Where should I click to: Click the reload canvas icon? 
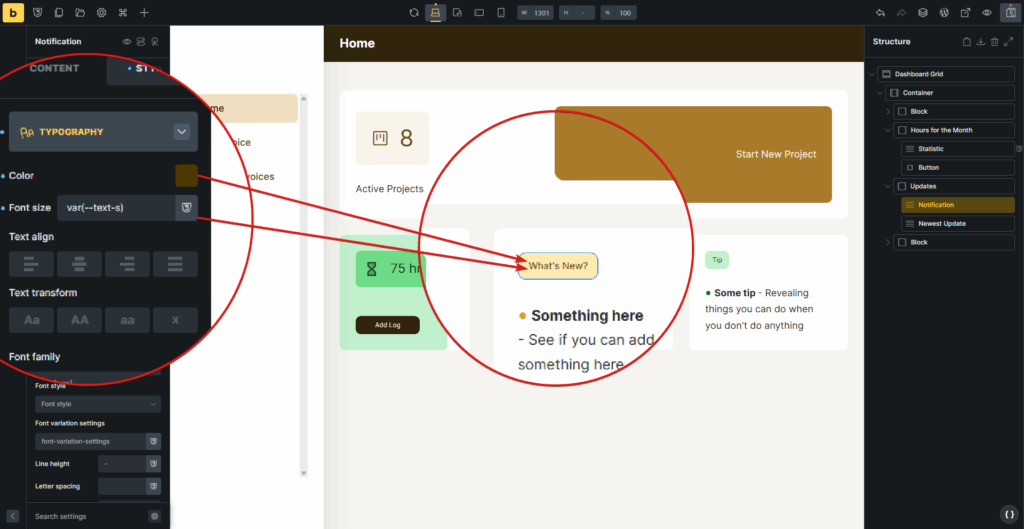(x=414, y=12)
